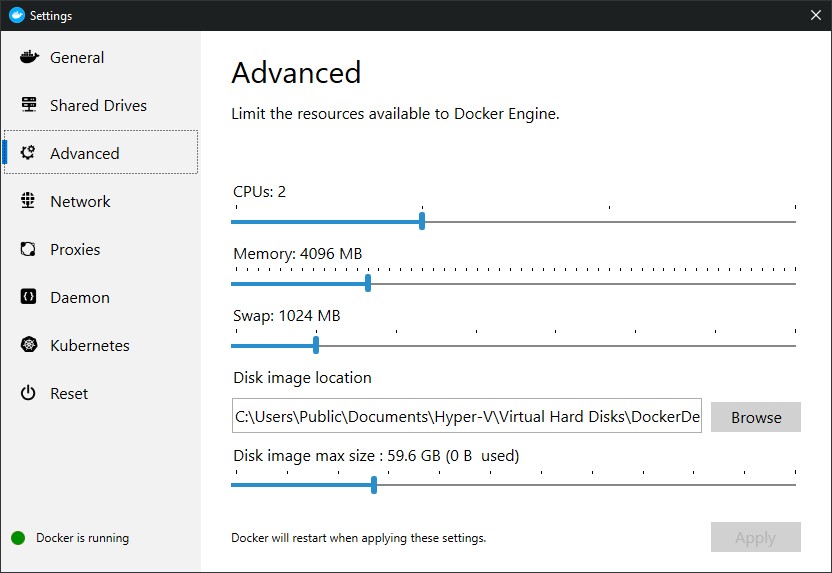This screenshot has width=832, height=573.
Task: Click the green Docker running status dot
Action: [18, 538]
